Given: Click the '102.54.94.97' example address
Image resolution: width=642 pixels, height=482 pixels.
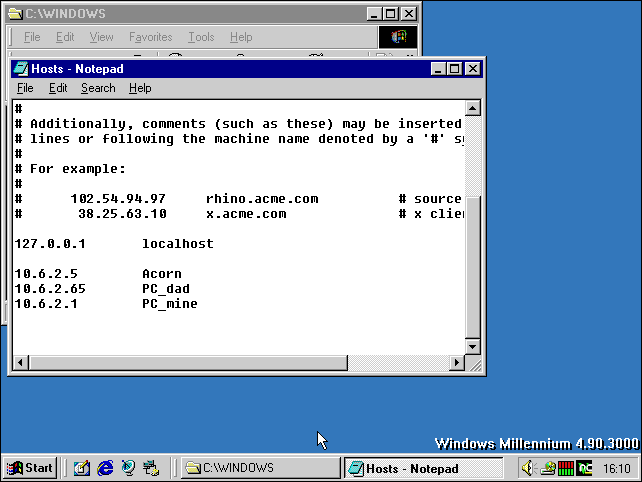Looking at the screenshot, I should pyautogui.click(x=118, y=199).
